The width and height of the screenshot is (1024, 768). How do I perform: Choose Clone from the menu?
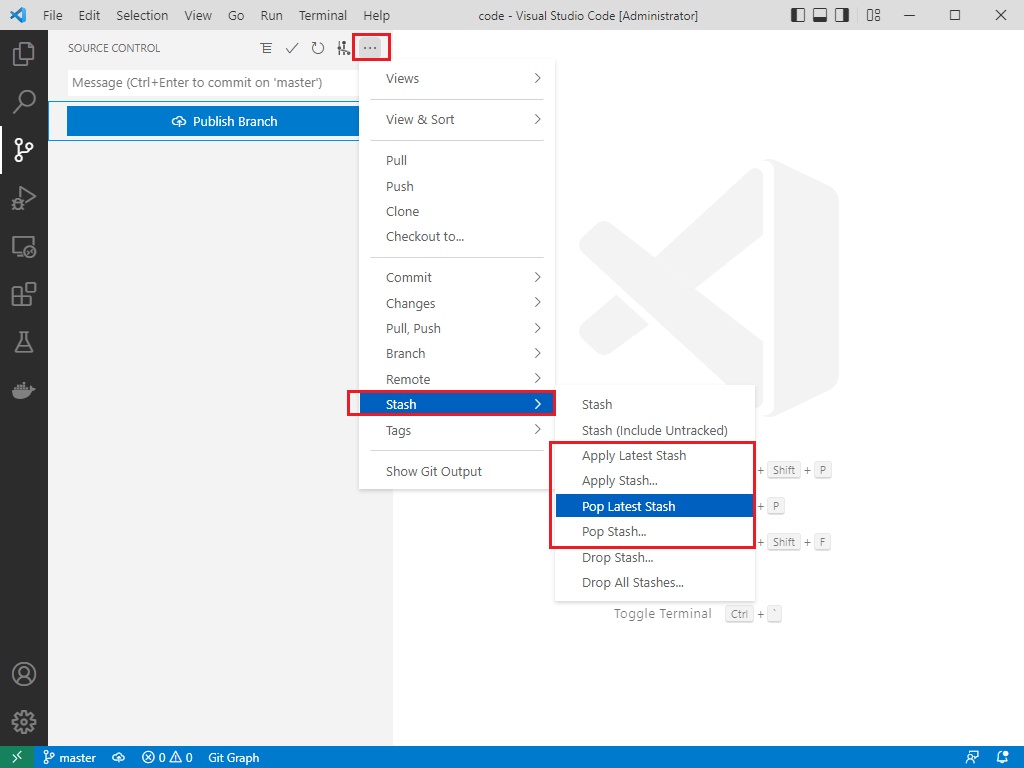(456, 212)
